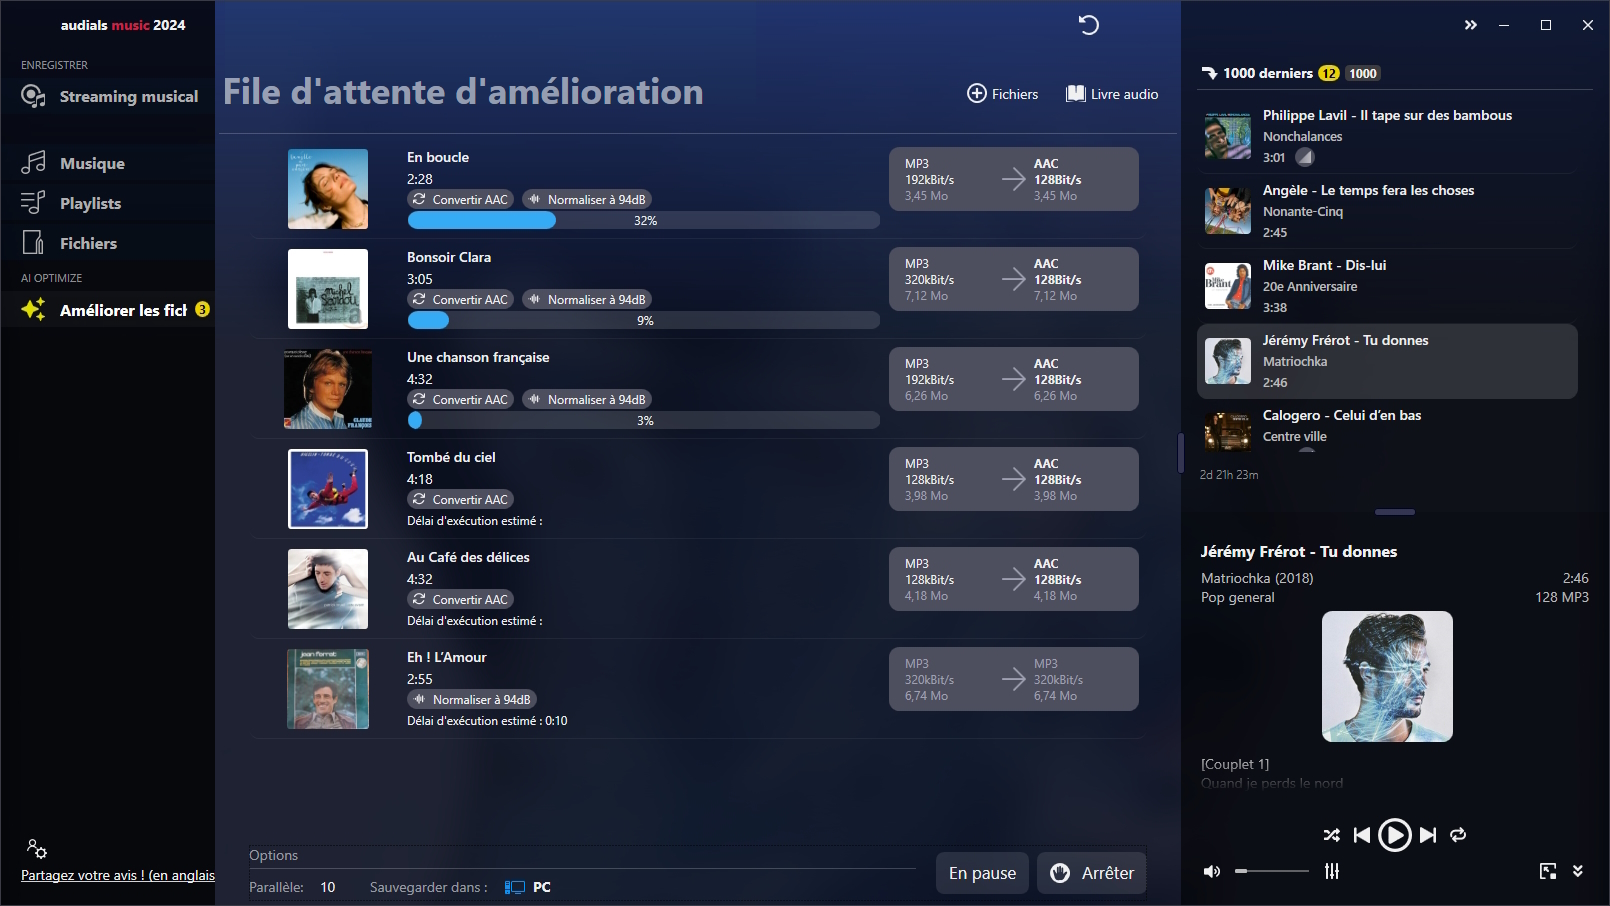Expand the panel with double chevron icon
Viewport: 1610px width, 906px height.
coord(1471,25)
